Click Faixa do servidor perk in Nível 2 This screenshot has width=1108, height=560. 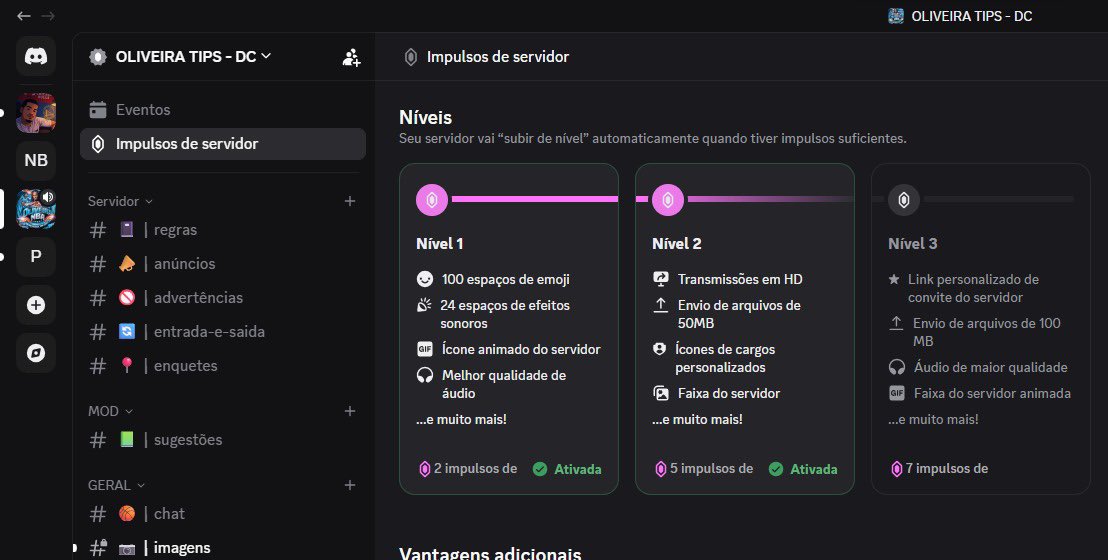717,393
